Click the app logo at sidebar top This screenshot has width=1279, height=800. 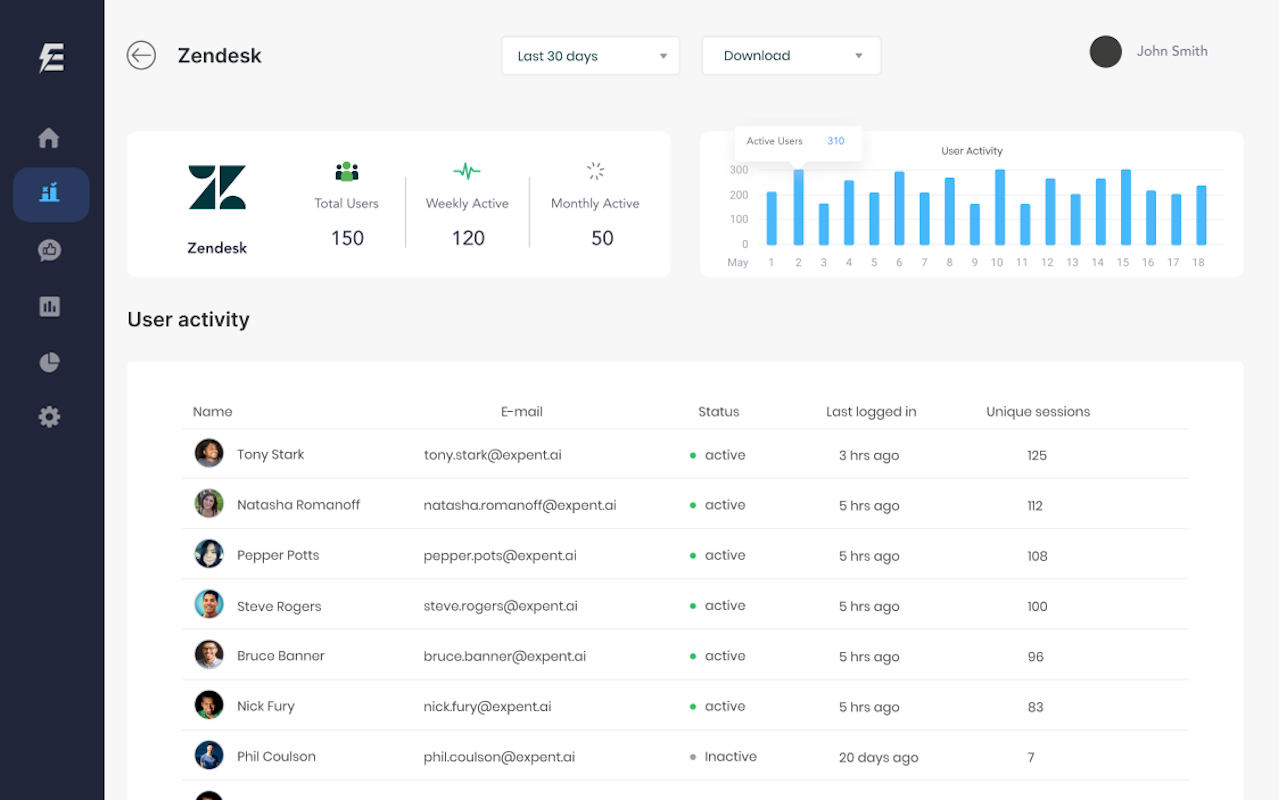[51, 58]
